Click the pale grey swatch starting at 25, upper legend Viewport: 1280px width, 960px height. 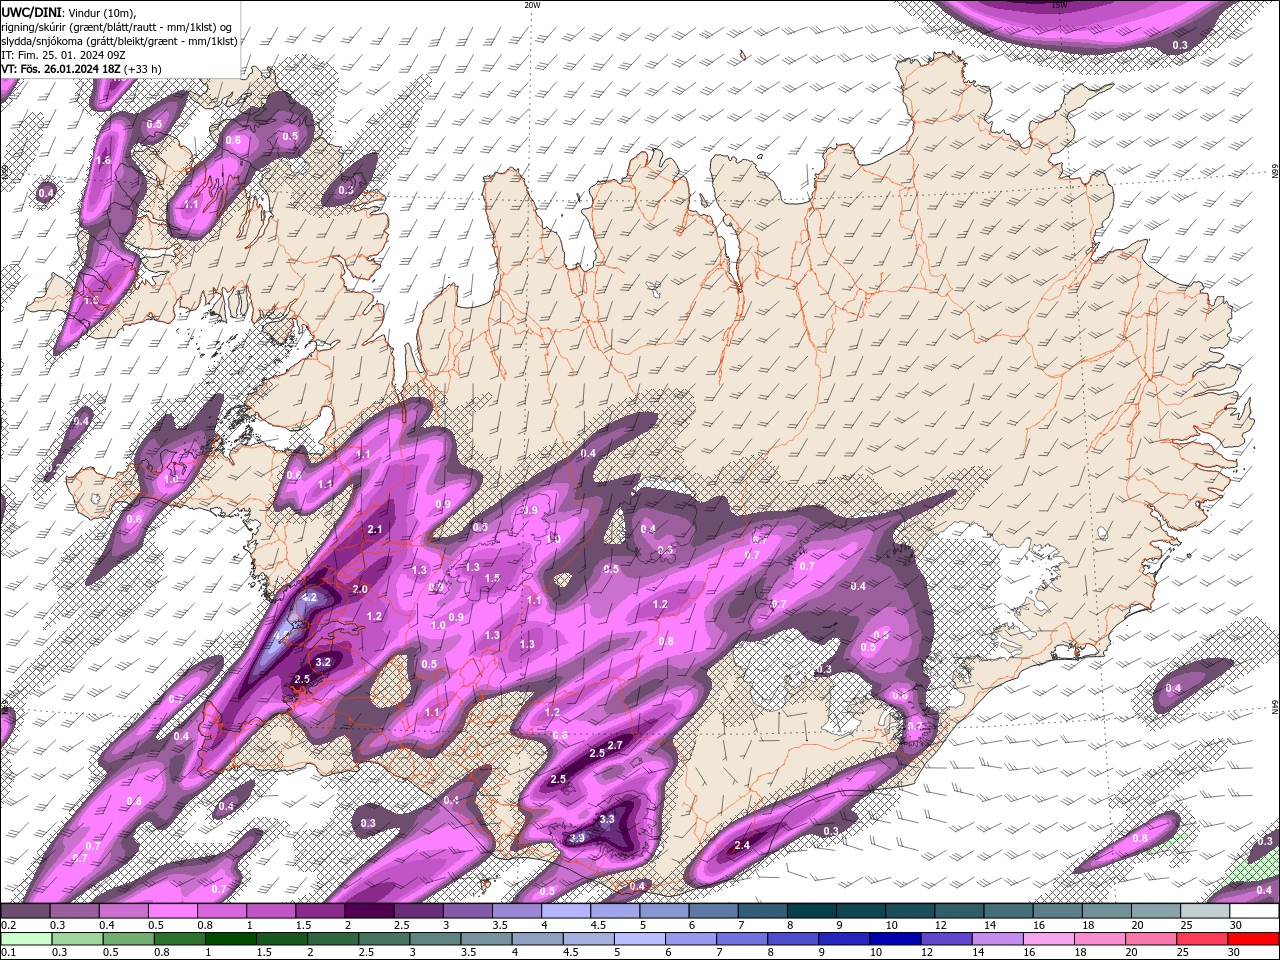(x=1206, y=911)
